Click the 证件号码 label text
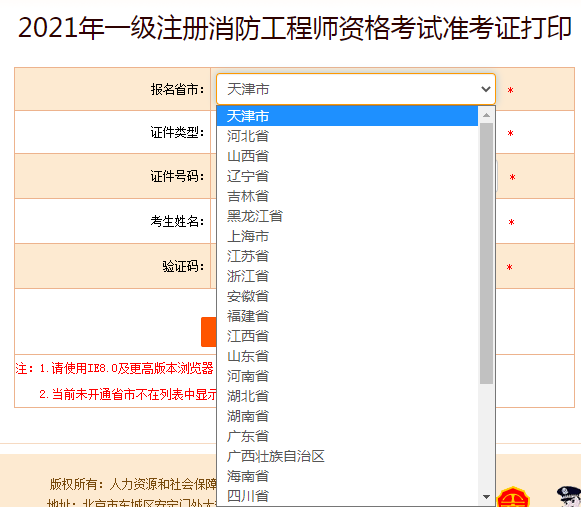 click(177, 176)
